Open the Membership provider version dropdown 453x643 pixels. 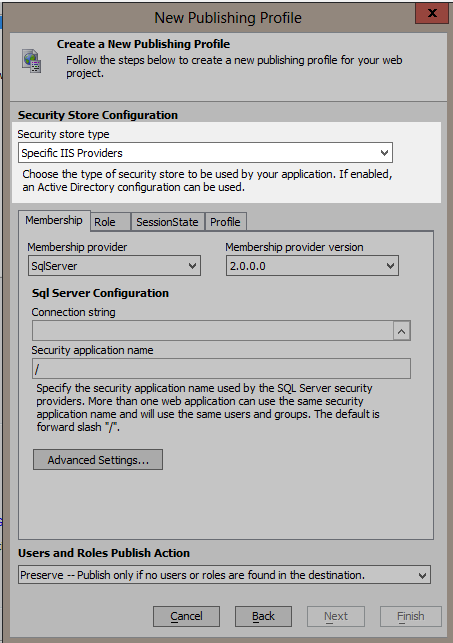click(x=312, y=266)
